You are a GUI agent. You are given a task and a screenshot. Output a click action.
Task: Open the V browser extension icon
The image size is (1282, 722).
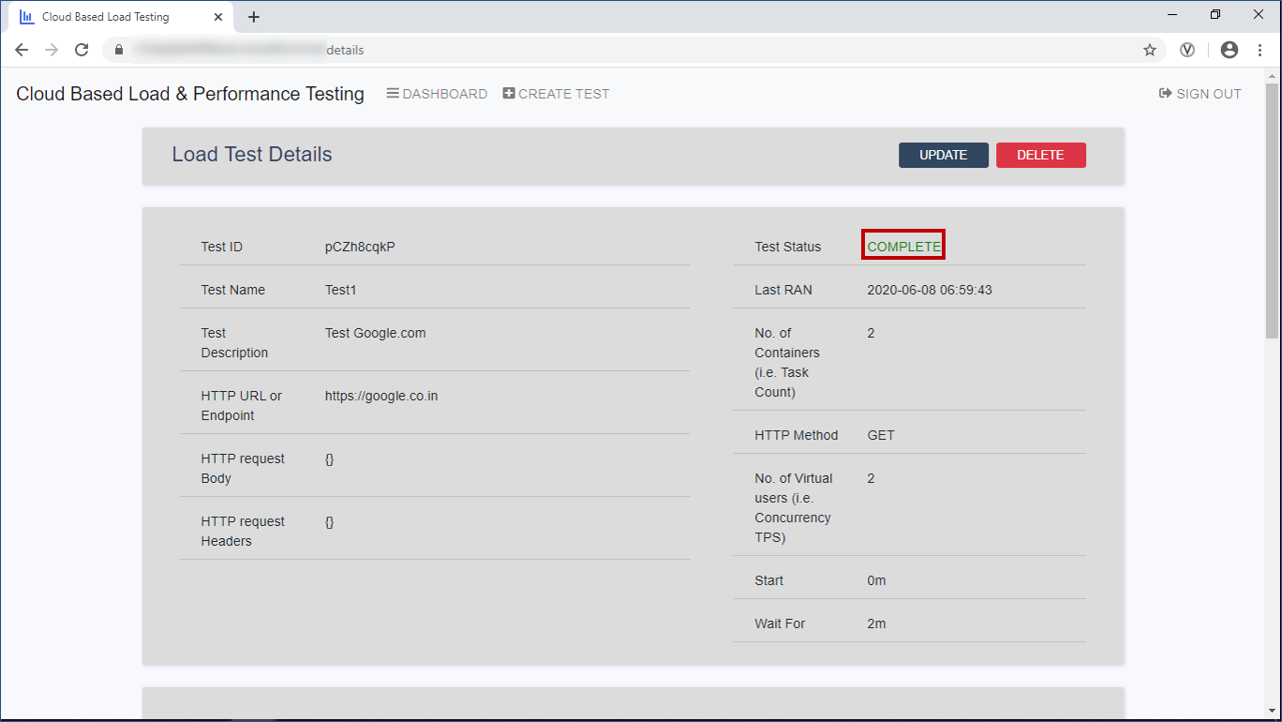point(1188,50)
